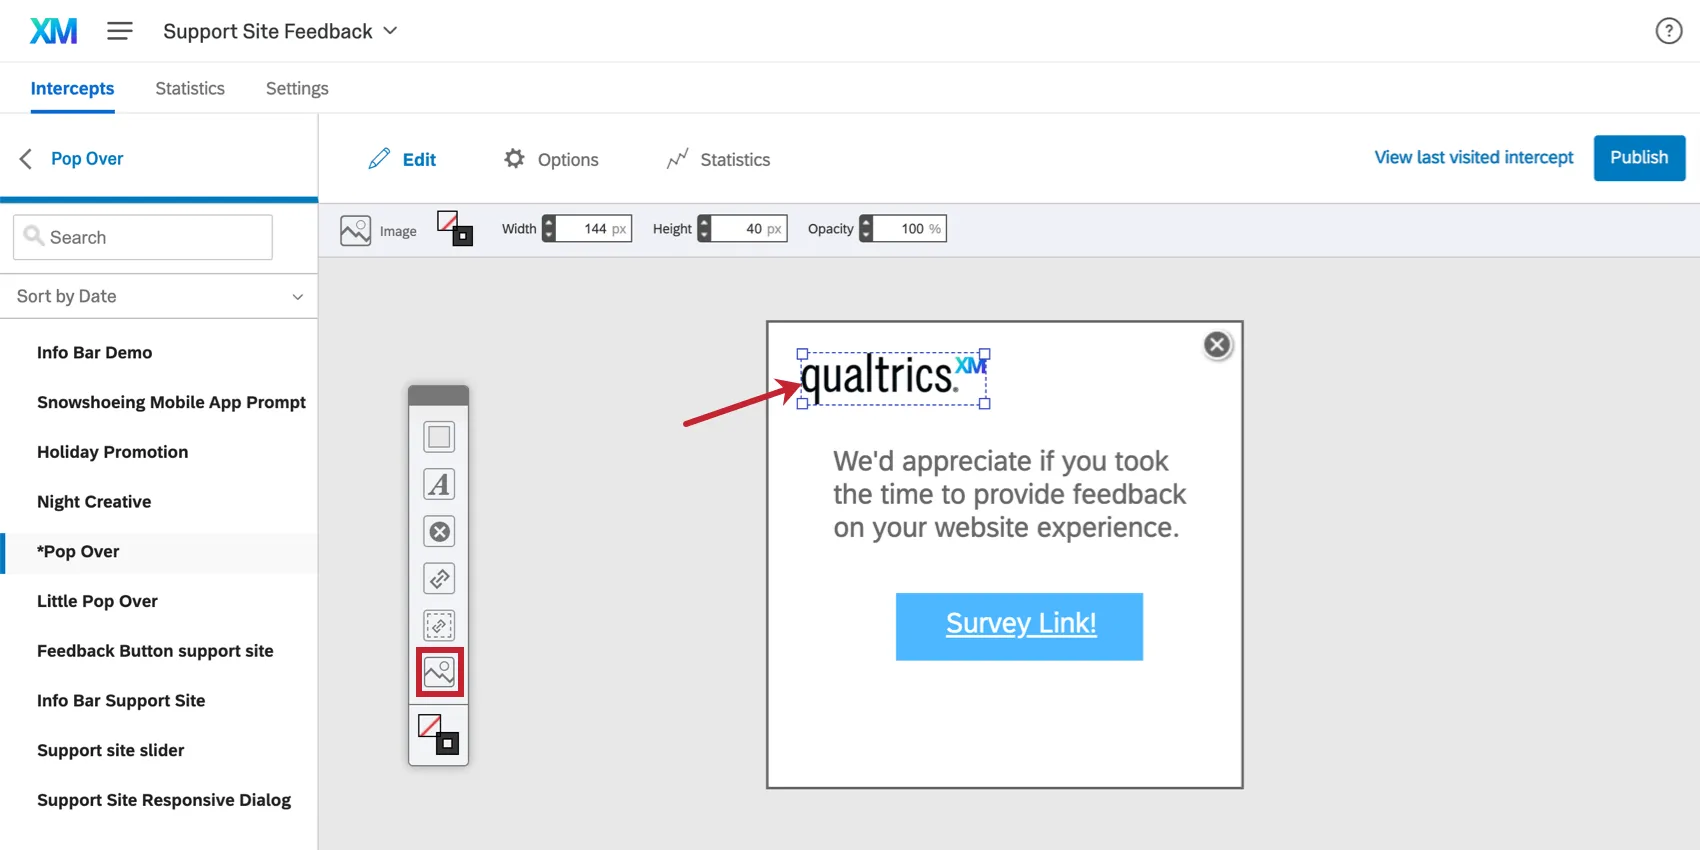Open the creative Statistics tab with graph icon

tap(718, 159)
